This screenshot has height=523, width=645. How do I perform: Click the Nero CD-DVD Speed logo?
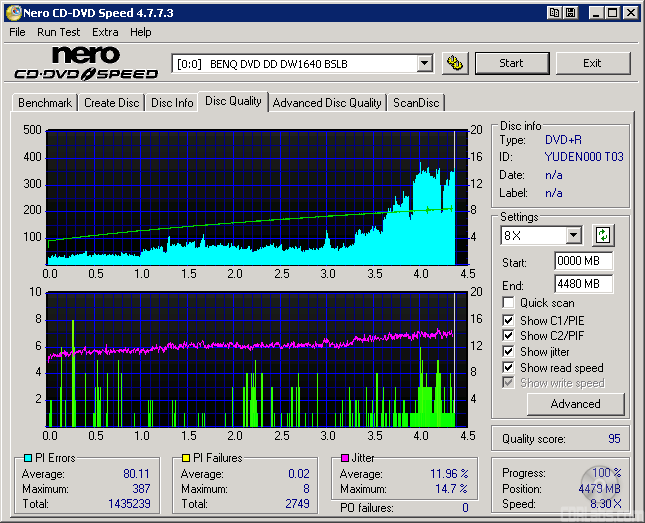pos(86,63)
